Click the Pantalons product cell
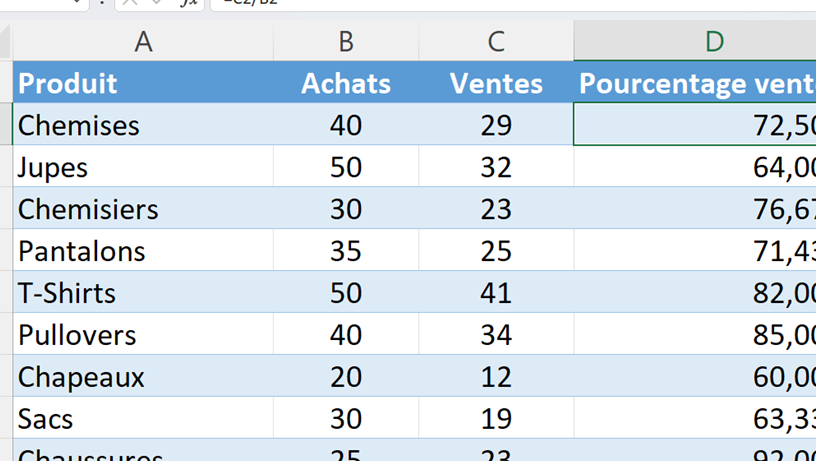The image size is (816, 461). [x=143, y=251]
